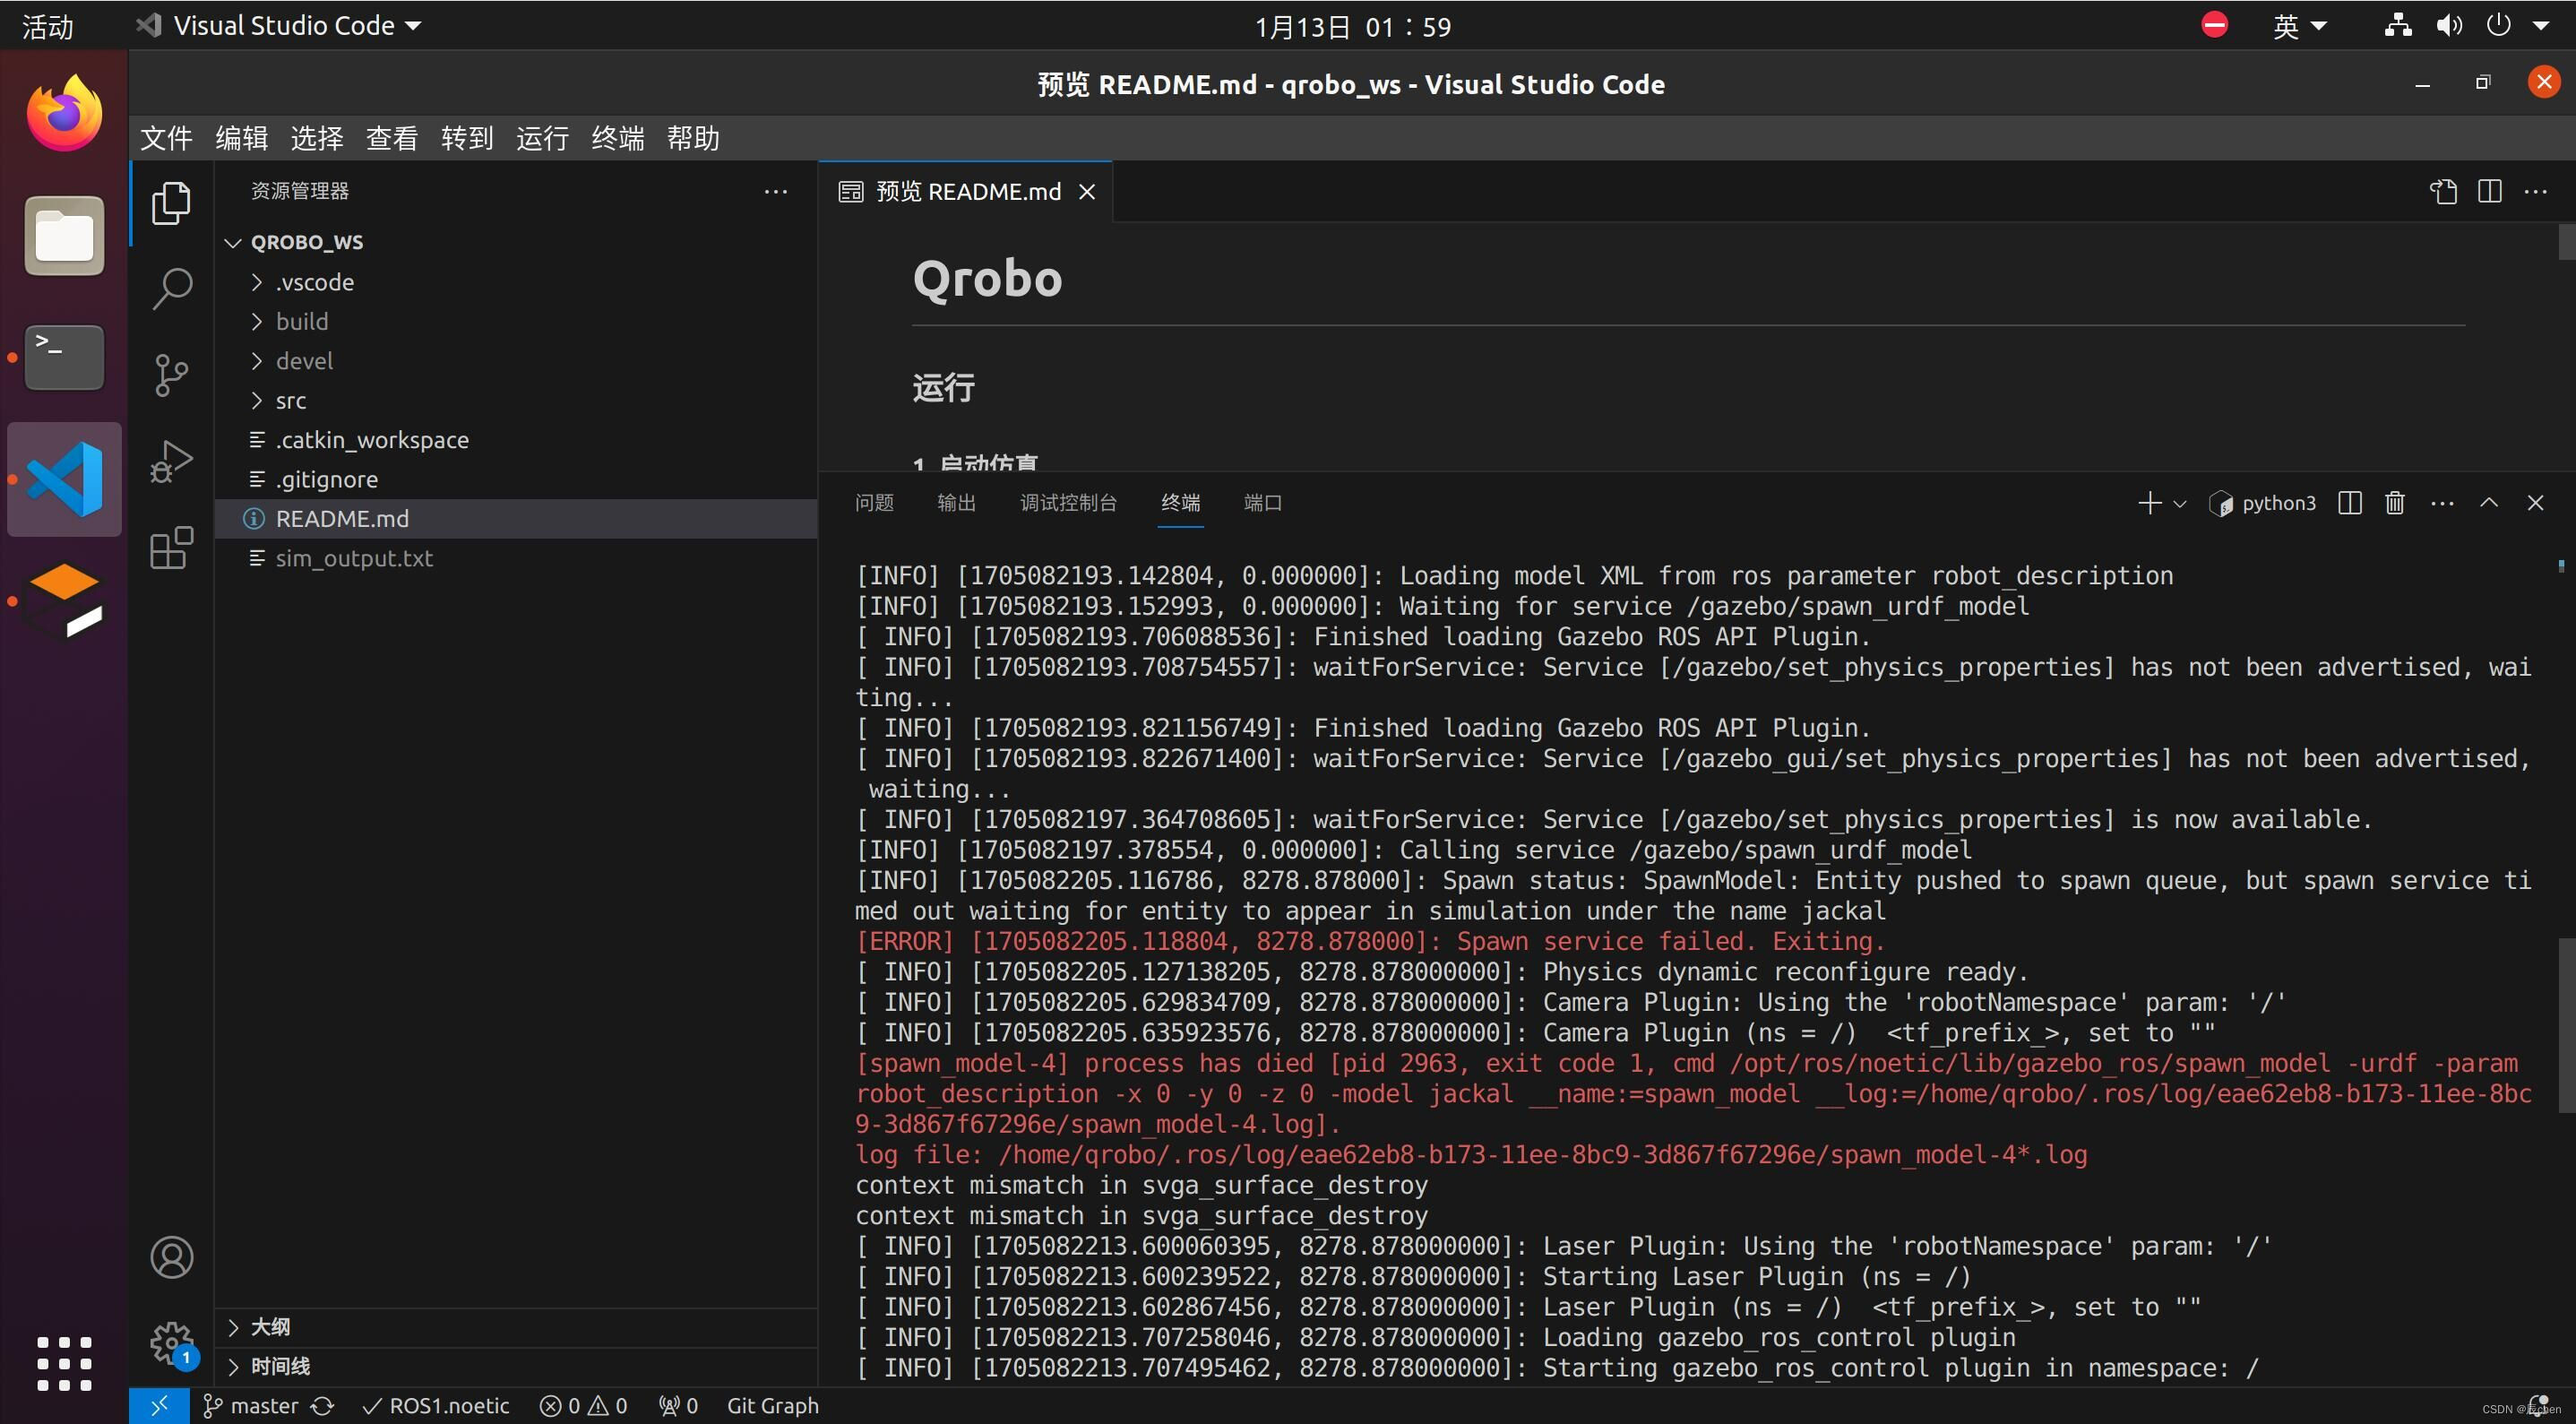Open the 文件 menu
2576x1424 pixels.
[166, 138]
